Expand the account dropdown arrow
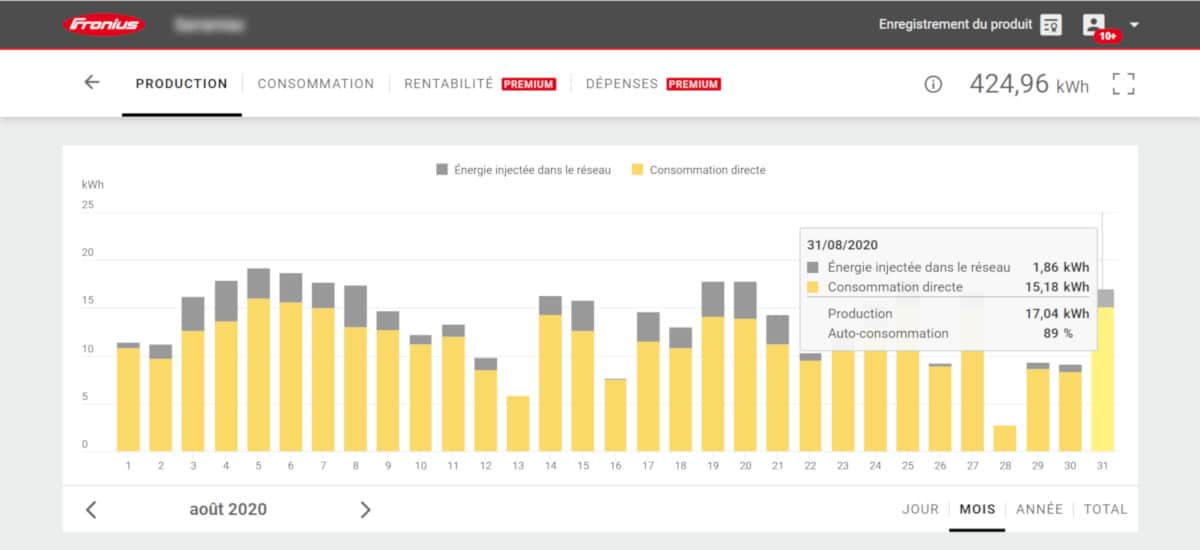The height and width of the screenshot is (550, 1200). click(1134, 25)
